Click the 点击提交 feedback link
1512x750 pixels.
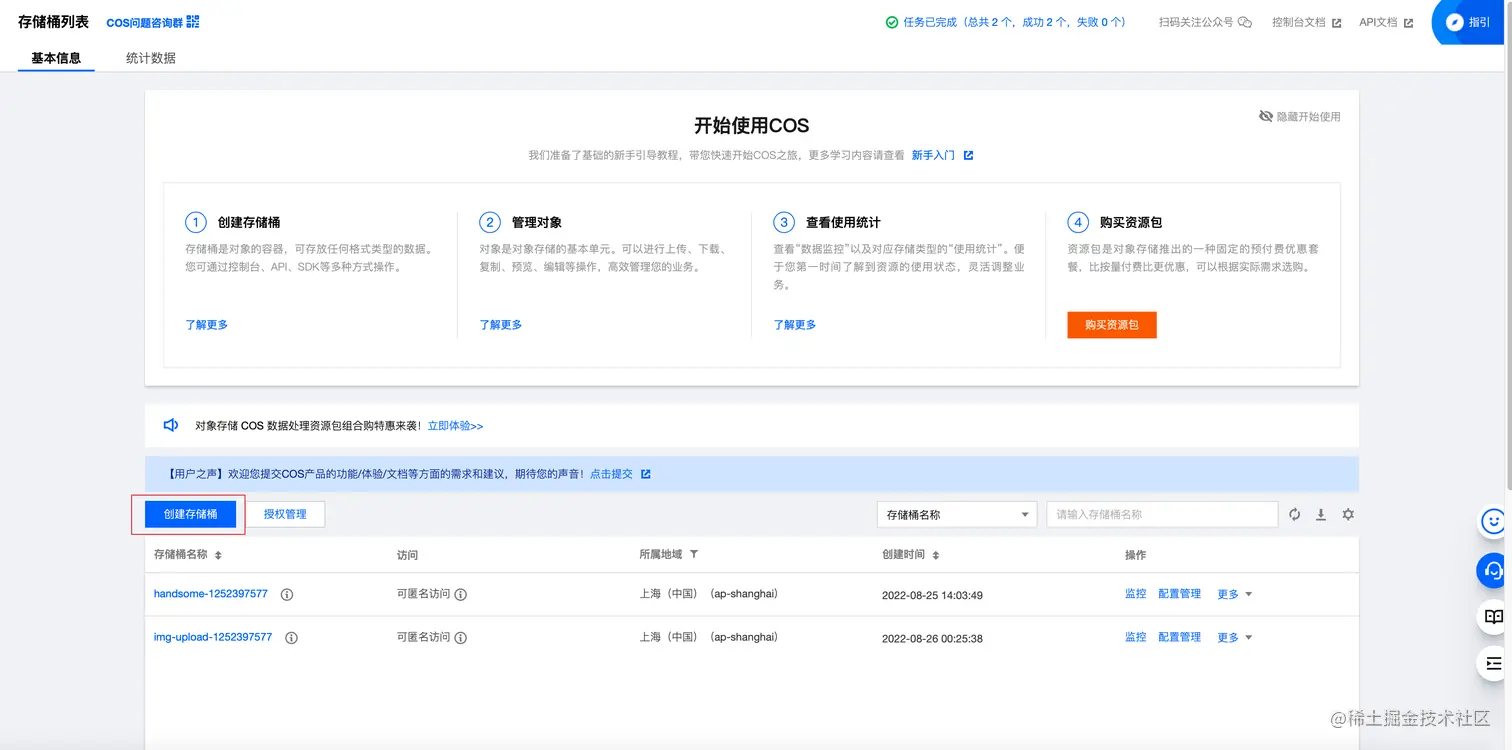click(611, 474)
